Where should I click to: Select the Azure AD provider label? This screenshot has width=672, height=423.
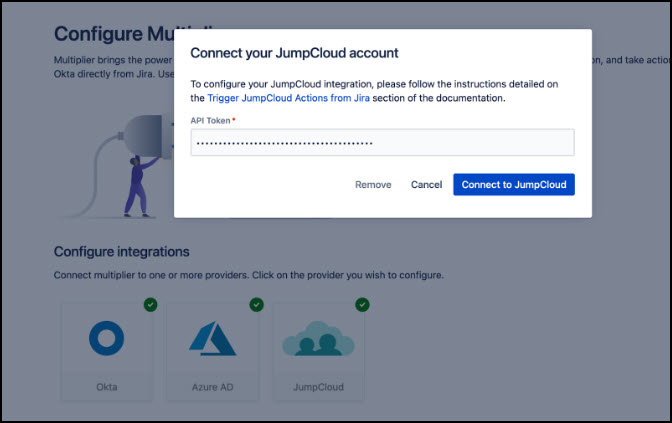pos(212,386)
